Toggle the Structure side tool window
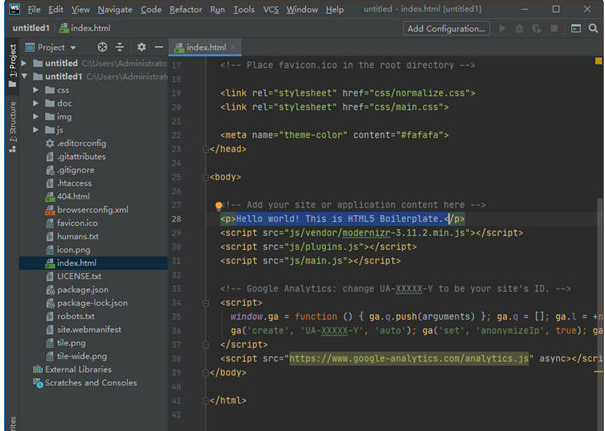Viewport: 605px width, 431px height. [13, 127]
